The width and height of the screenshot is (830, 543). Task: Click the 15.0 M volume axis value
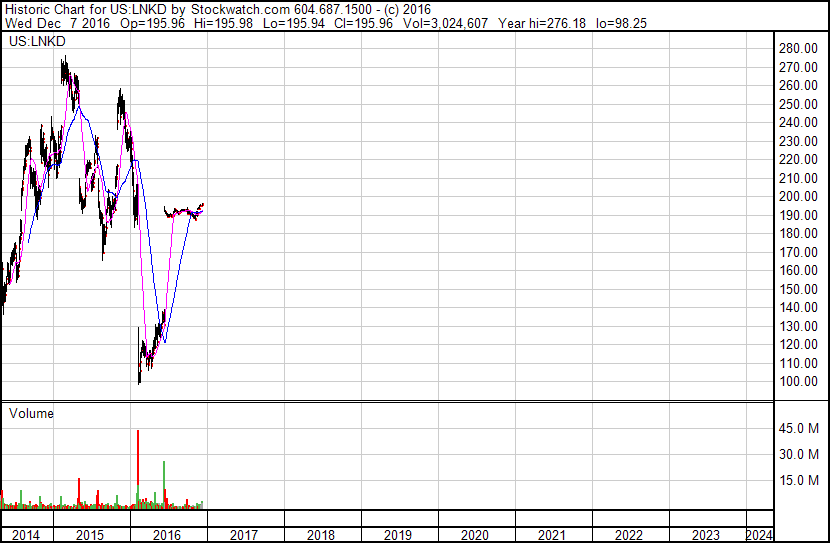click(799, 480)
